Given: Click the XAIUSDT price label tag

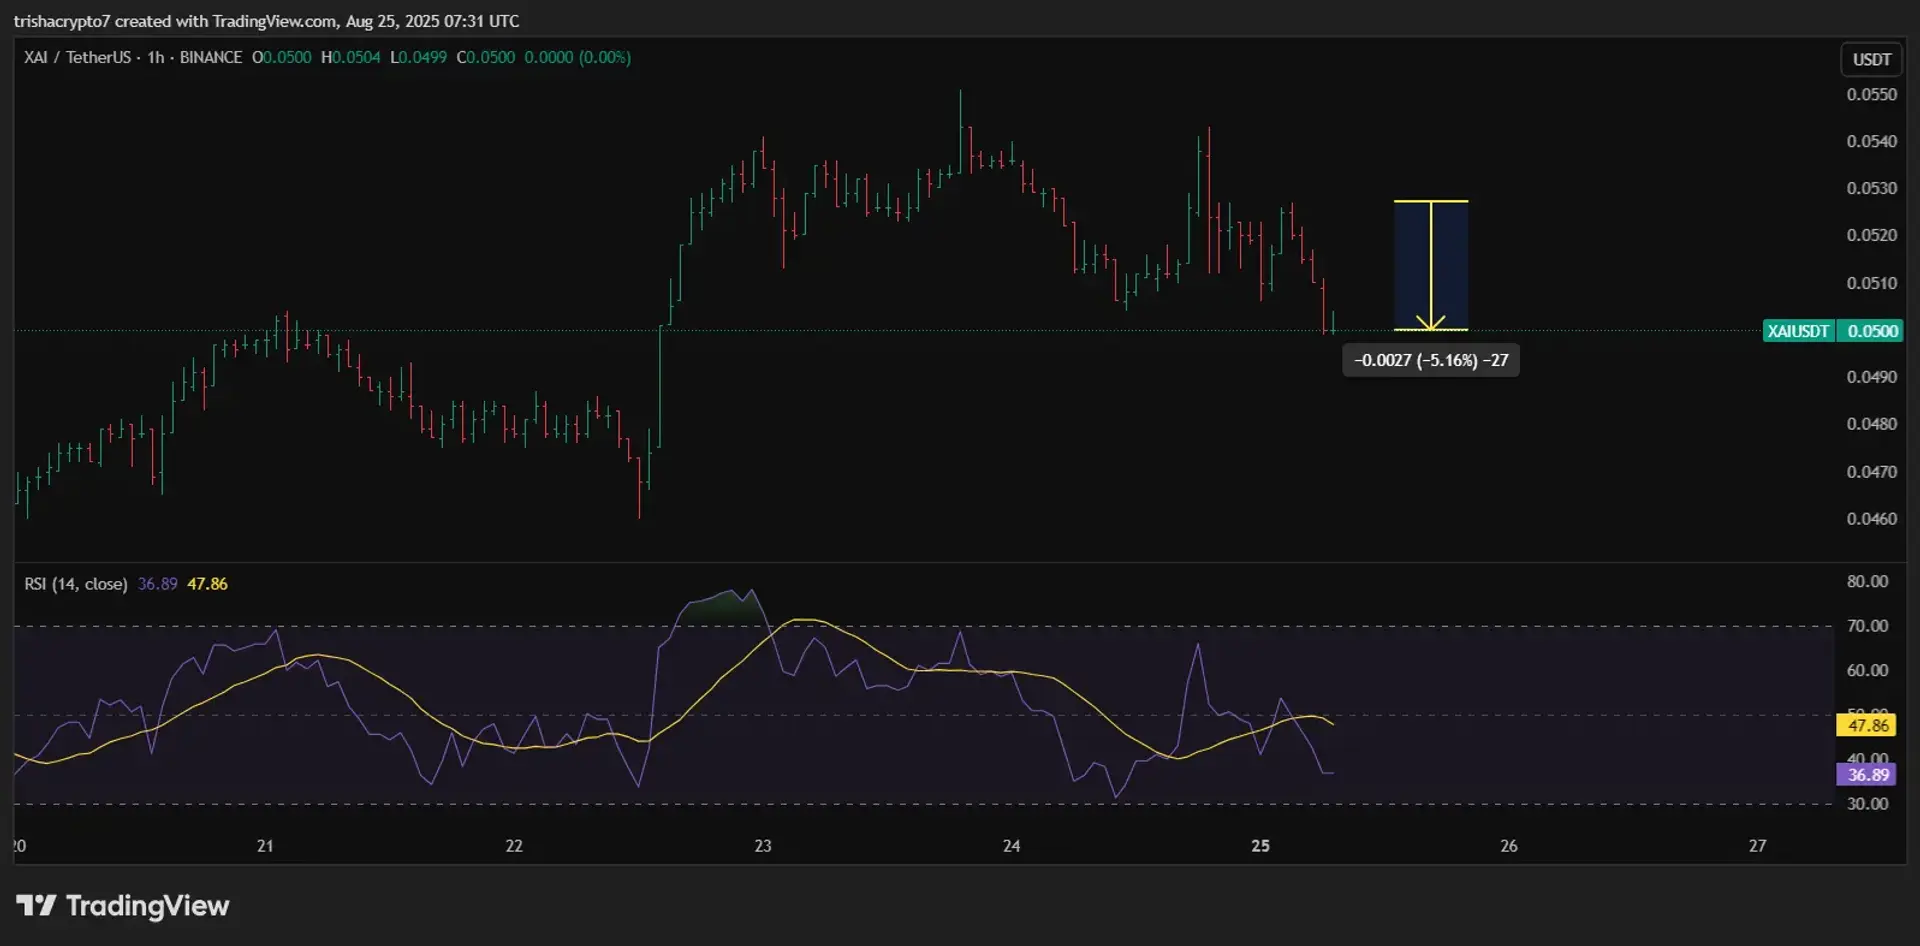Looking at the screenshot, I should click(x=1798, y=331).
